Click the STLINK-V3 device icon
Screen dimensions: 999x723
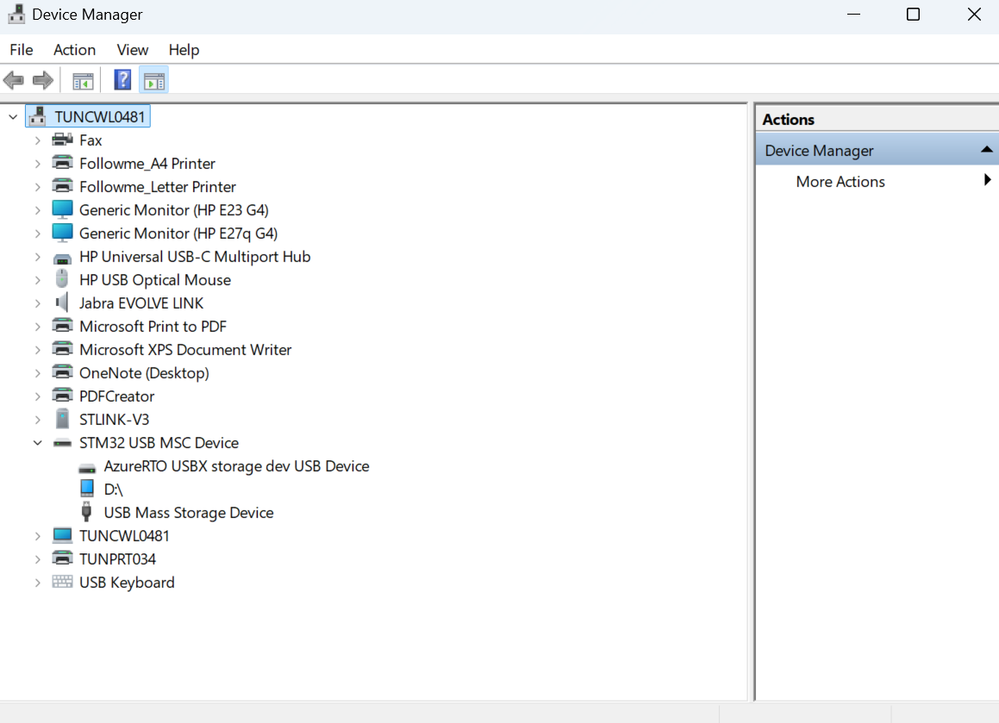(x=62, y=419)
